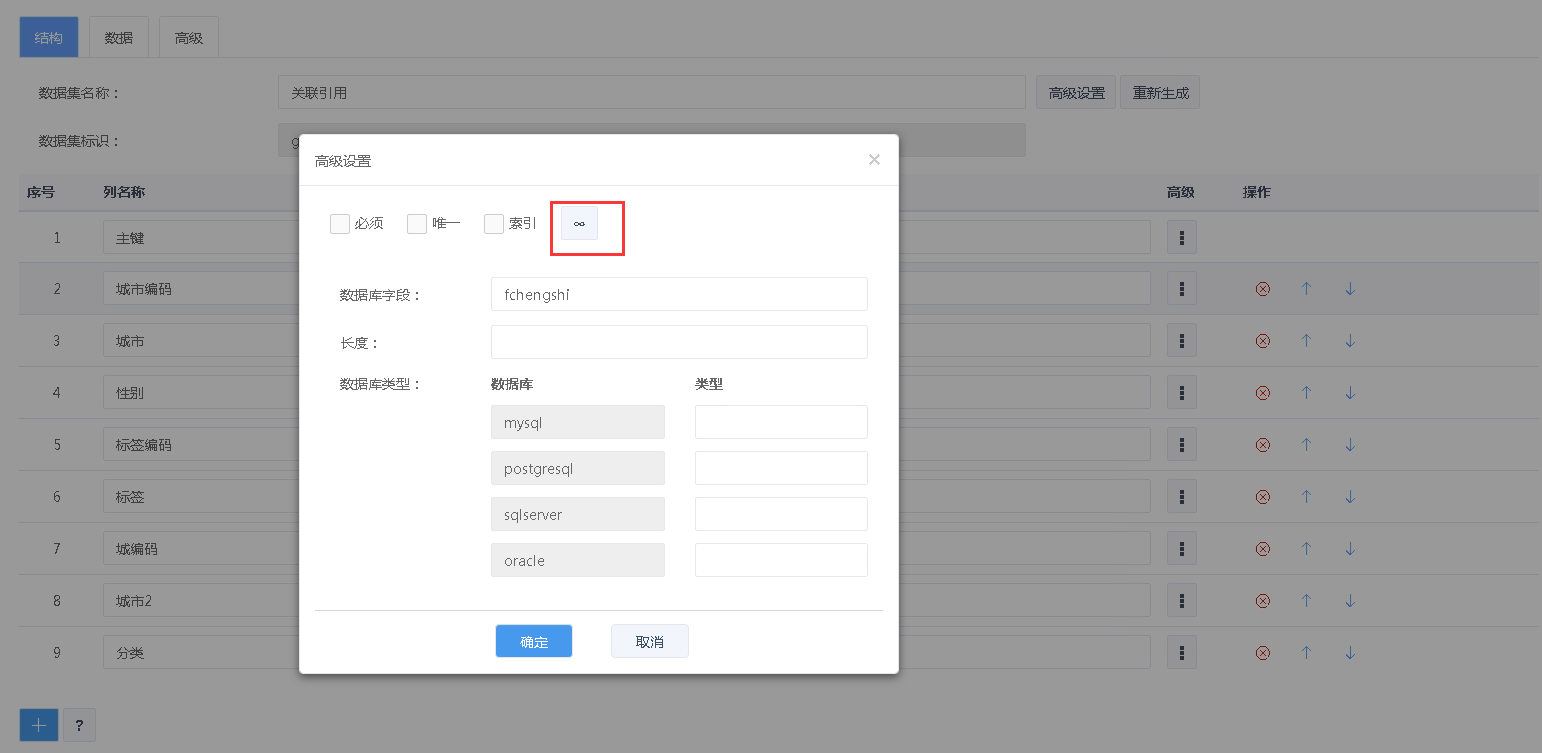Image resolution: width=1542 pixels, height=753 pixels.
Task: Open advanced menu for row 分类
Action: point(1181,653)
